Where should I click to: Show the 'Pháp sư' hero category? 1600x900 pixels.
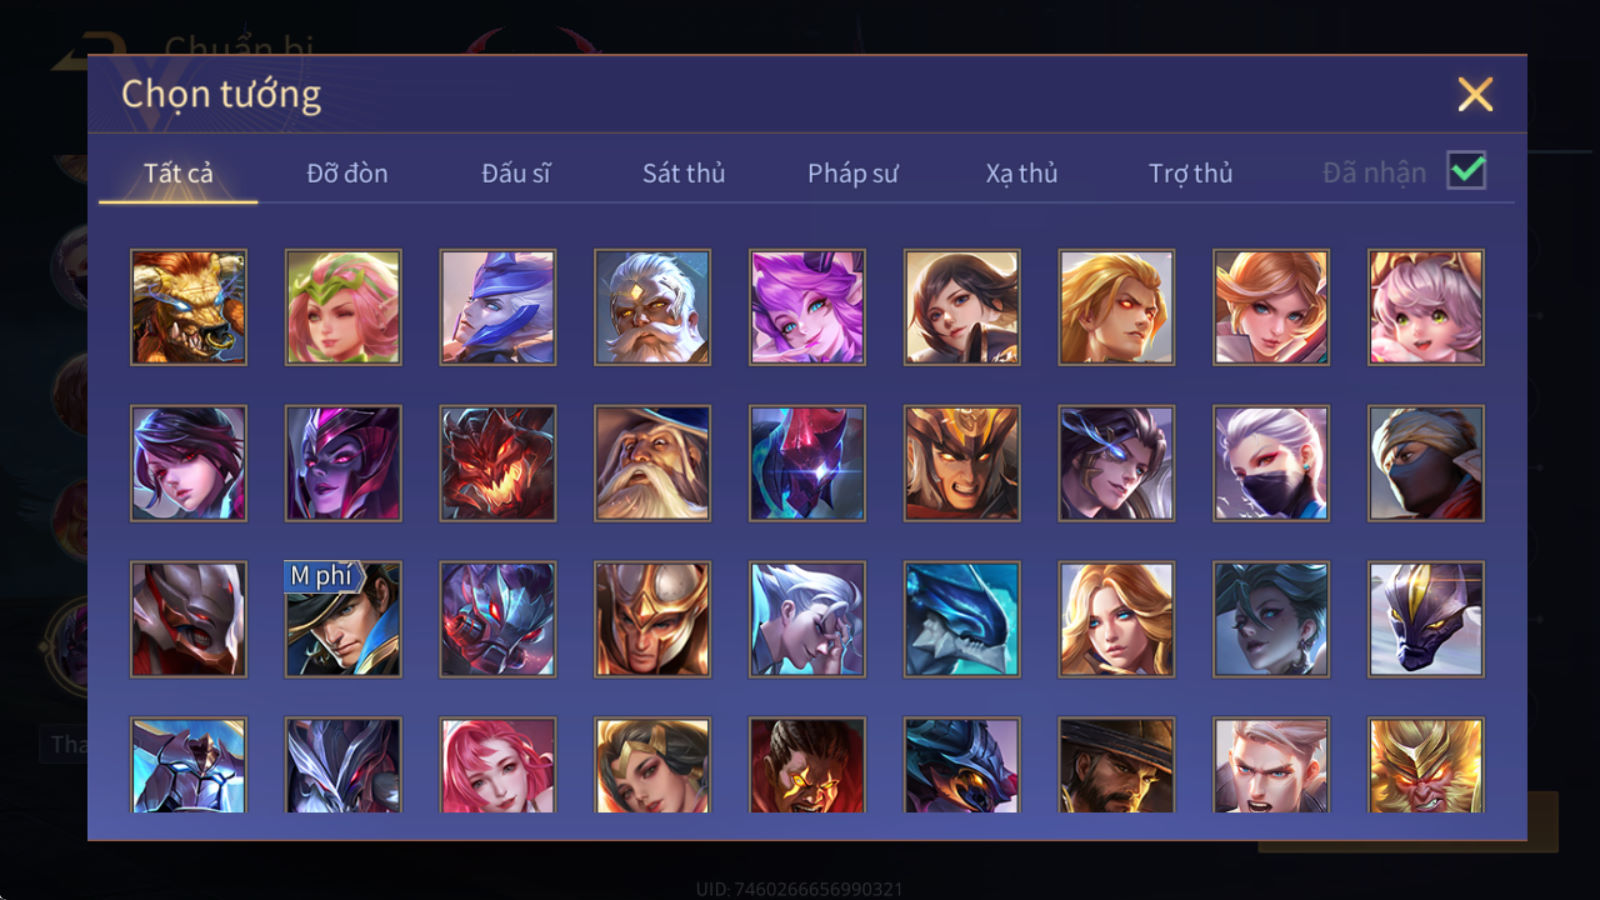coord(852,173)
